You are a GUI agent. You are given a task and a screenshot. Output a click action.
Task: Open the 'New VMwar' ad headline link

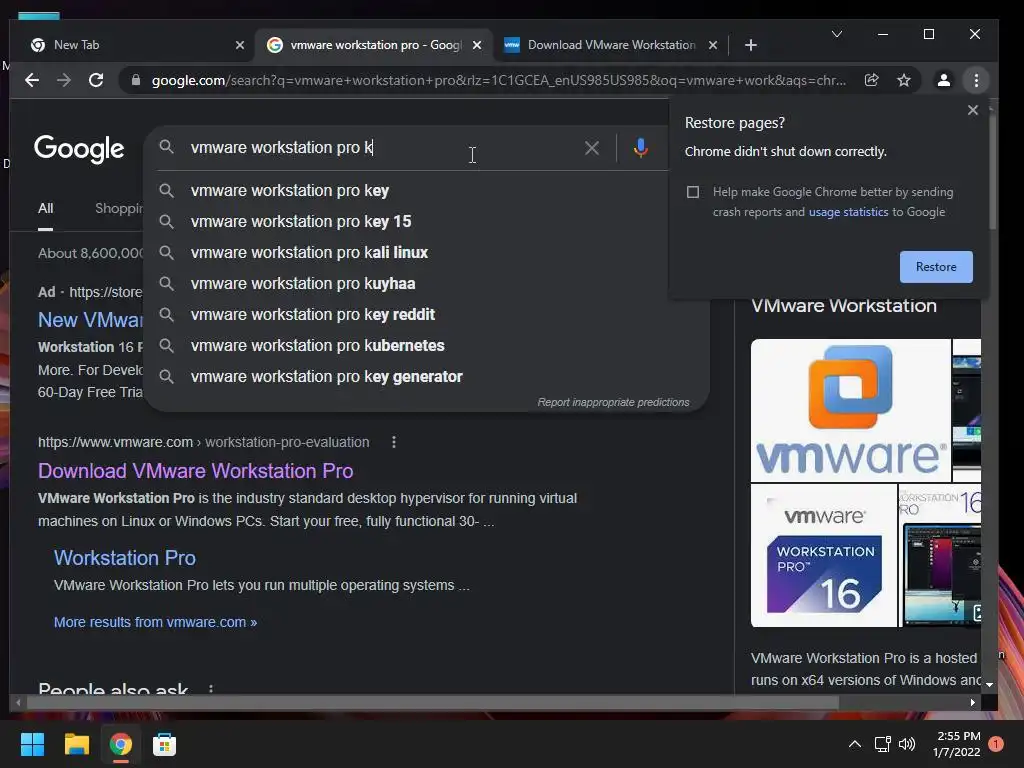90,320
